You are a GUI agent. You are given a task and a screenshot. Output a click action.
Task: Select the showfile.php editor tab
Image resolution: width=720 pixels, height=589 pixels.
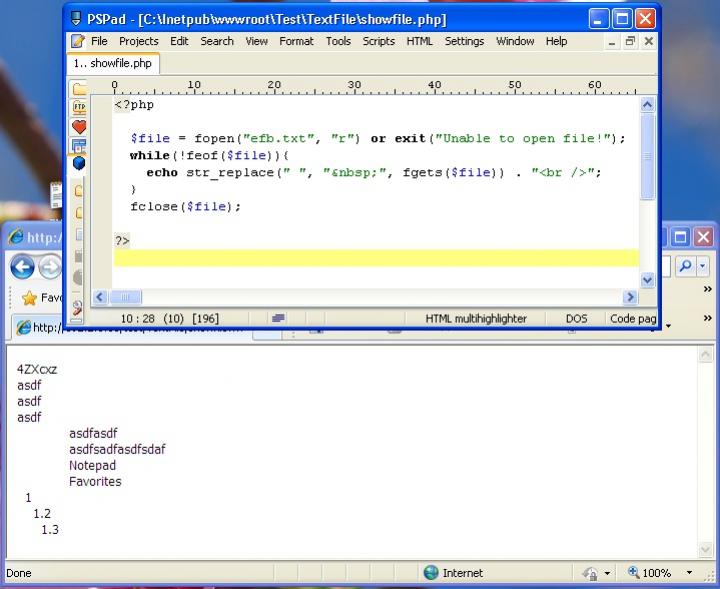pyautogui.click(x=113, y=63)
